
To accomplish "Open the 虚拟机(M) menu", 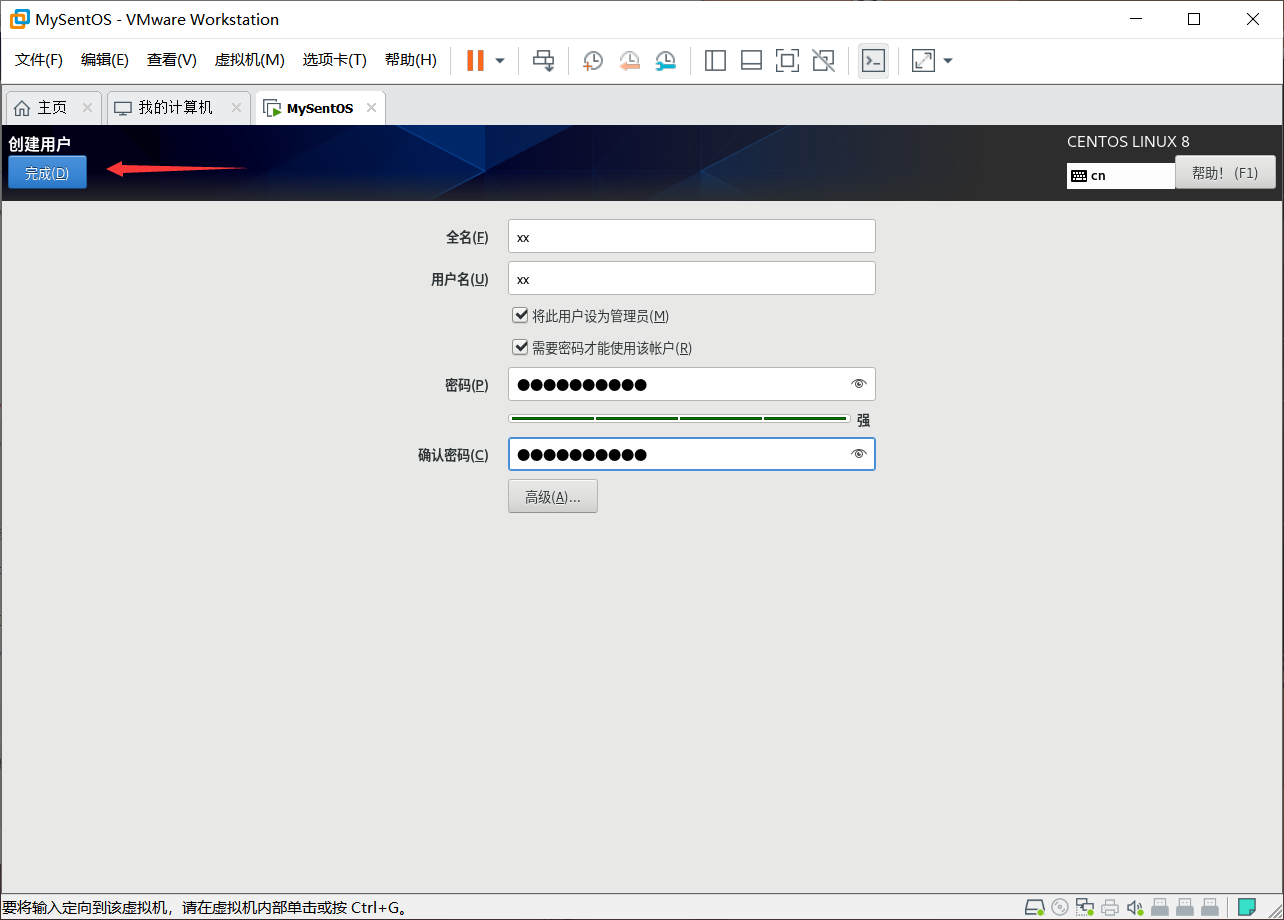I will pyautogui.click(x=250, y=60).
